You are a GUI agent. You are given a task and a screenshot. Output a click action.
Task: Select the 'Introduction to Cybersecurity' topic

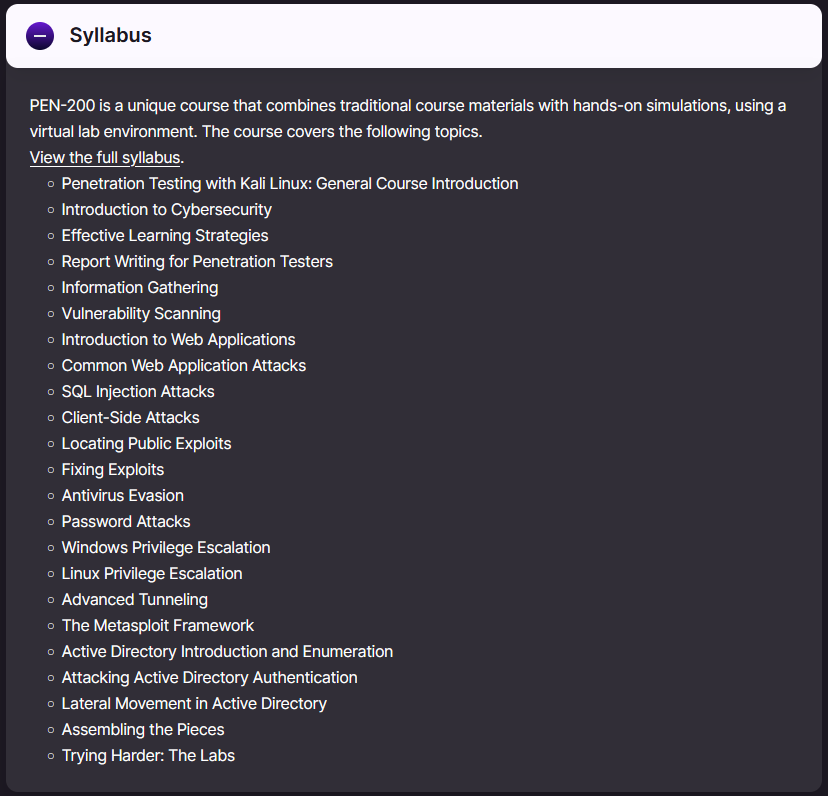(166, 210)
